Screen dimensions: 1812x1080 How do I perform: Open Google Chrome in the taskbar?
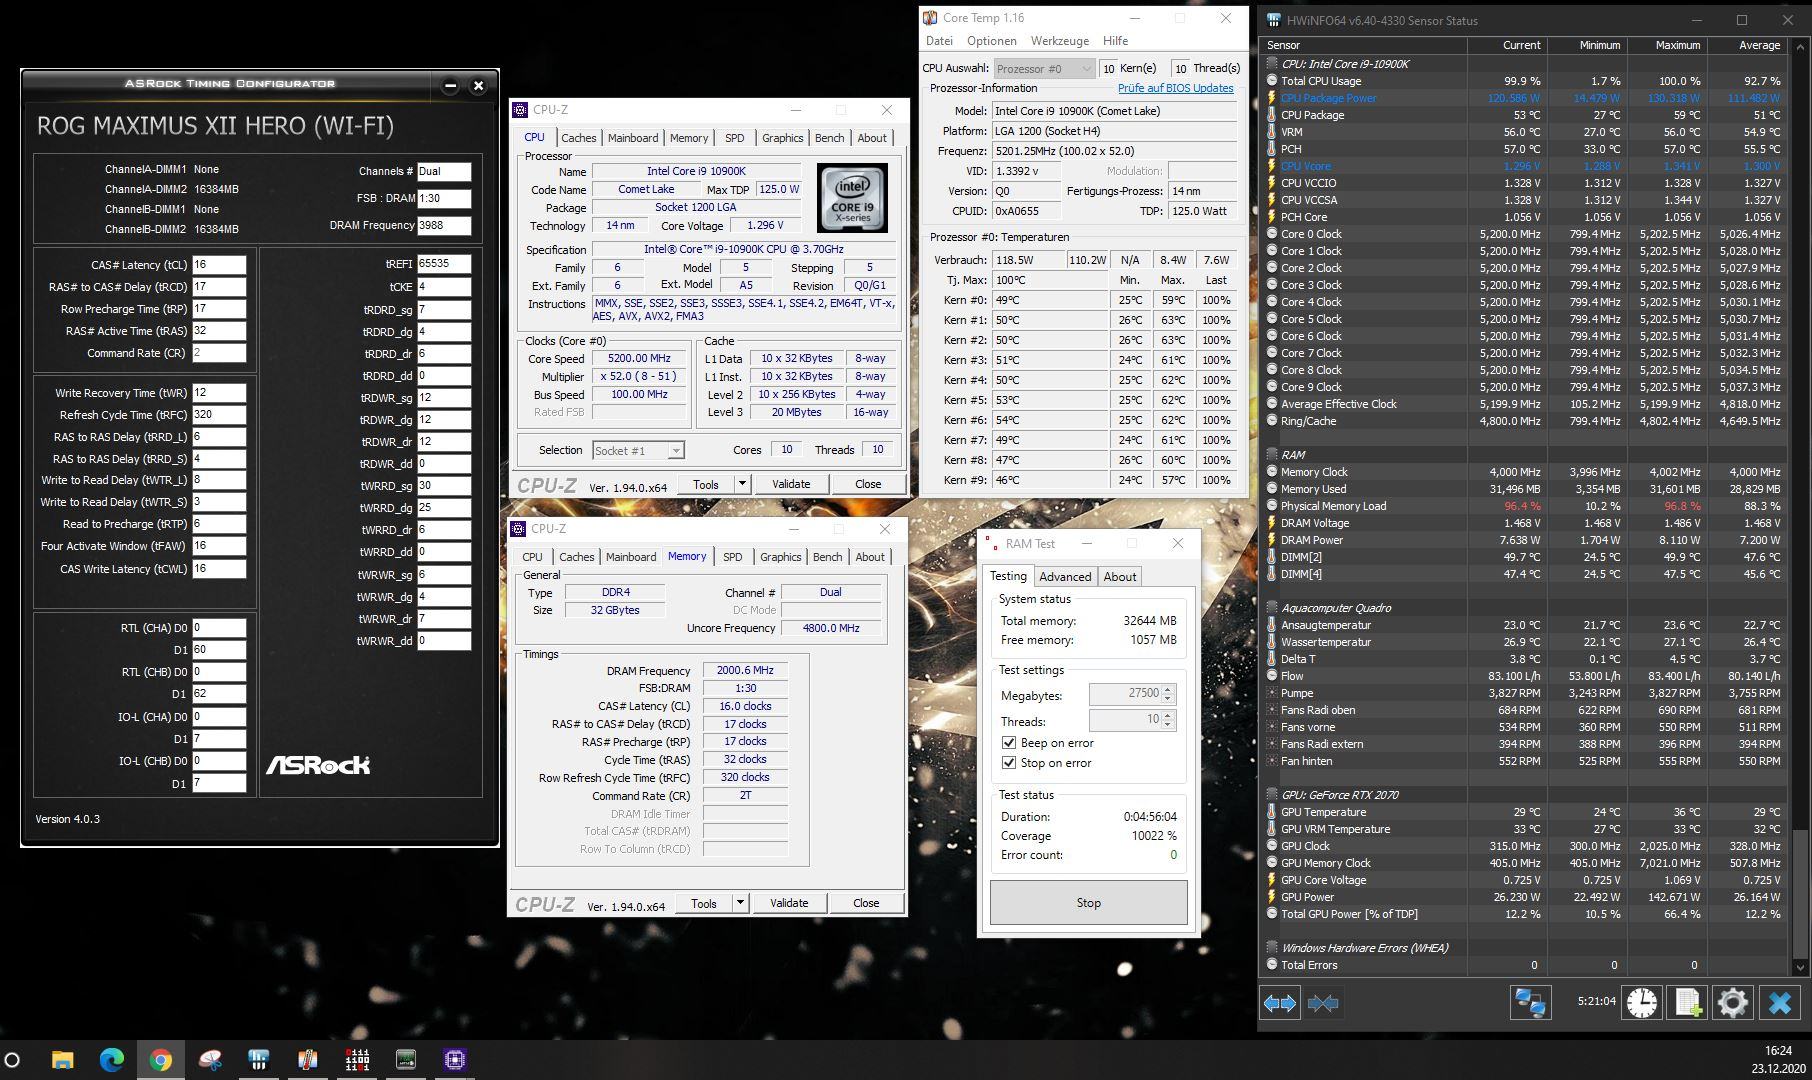tap(160, 1060)
